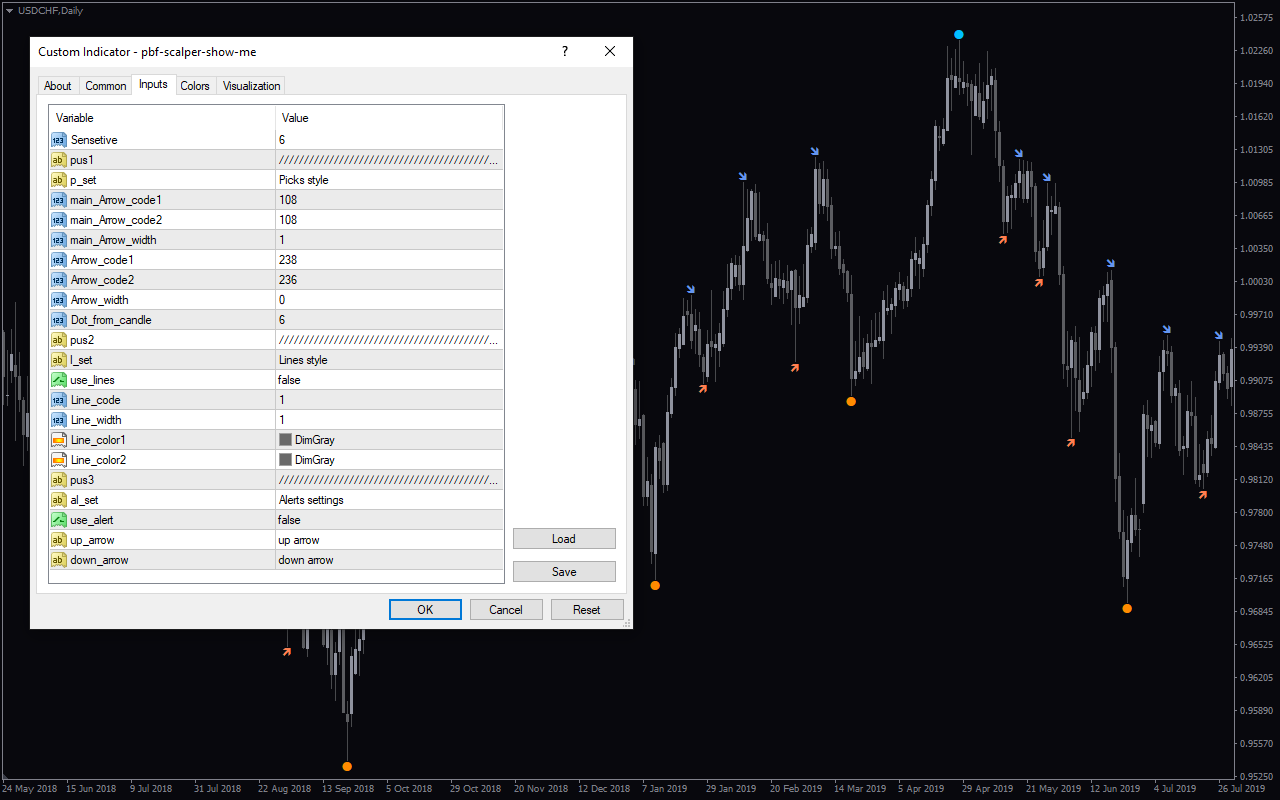The image size is (1280, 800).
Task: Click the integer icon beside Arrow_width
Action: pos(58,300)
